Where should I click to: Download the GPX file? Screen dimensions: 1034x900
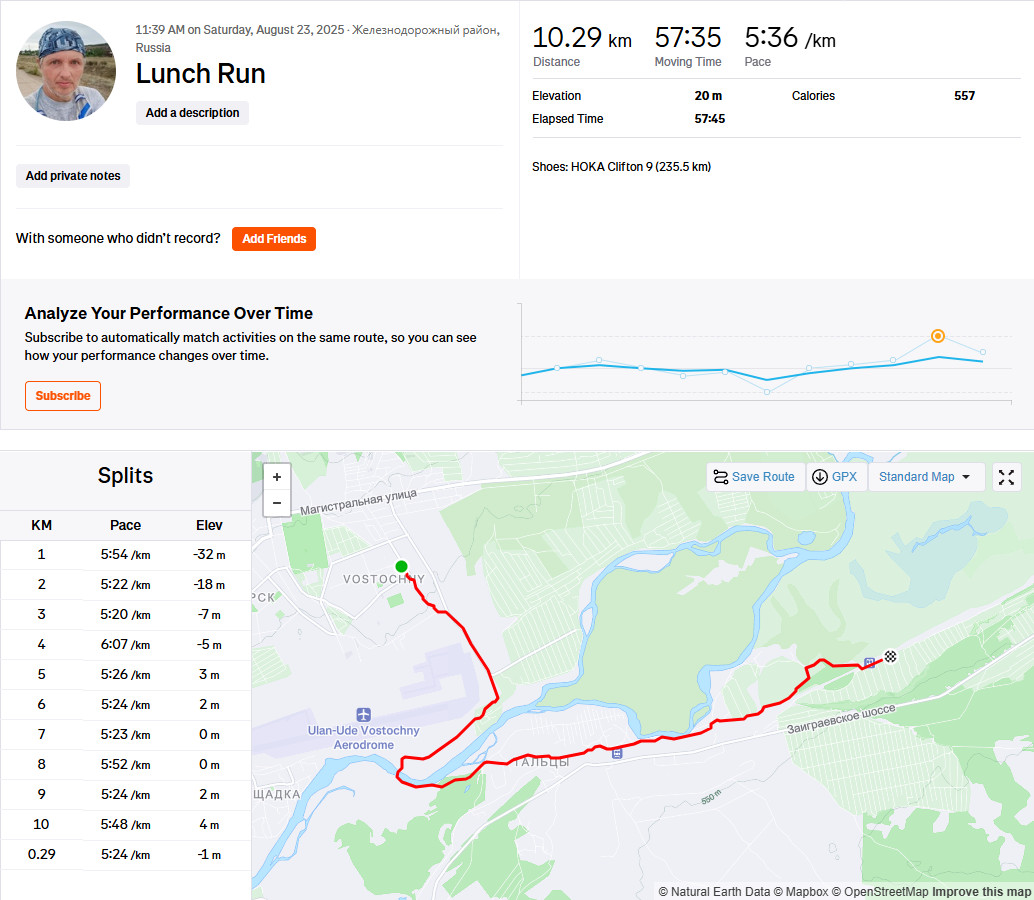835,477
